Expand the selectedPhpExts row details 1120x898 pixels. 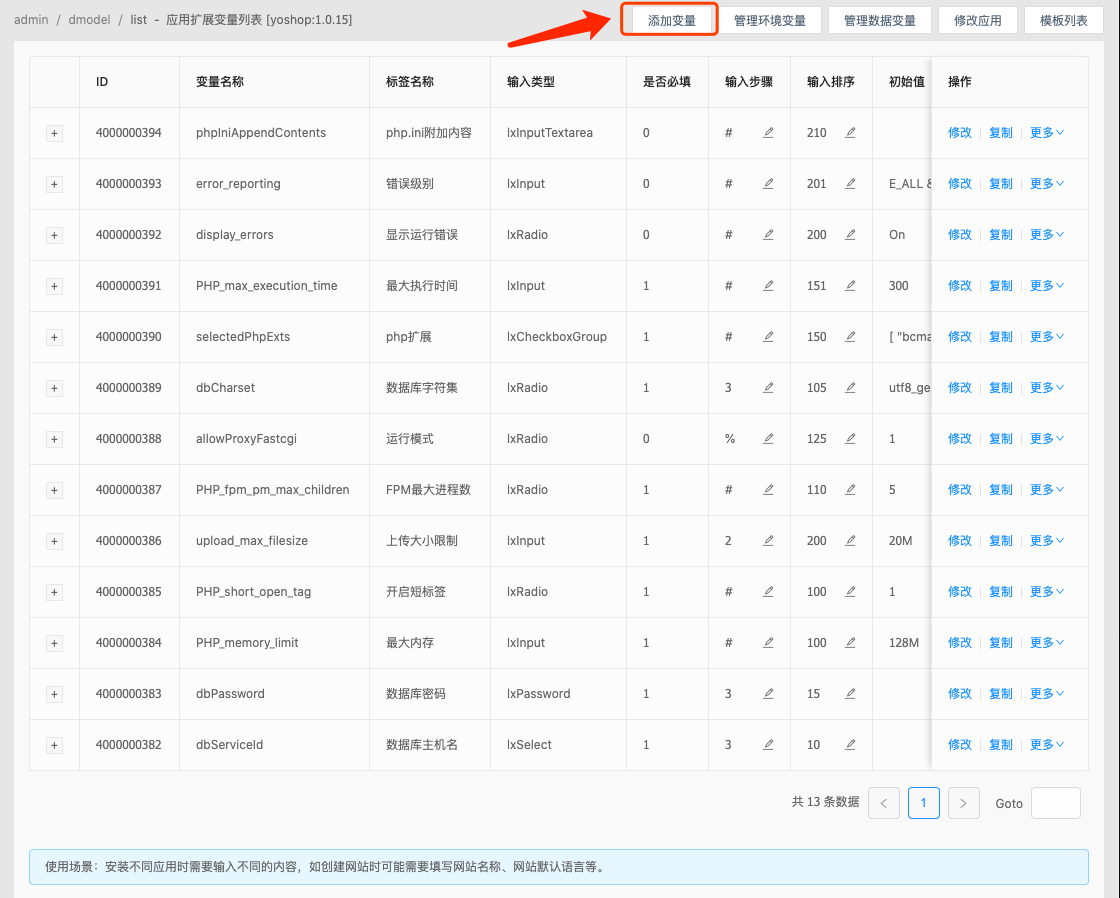click(x=54, y=337)
